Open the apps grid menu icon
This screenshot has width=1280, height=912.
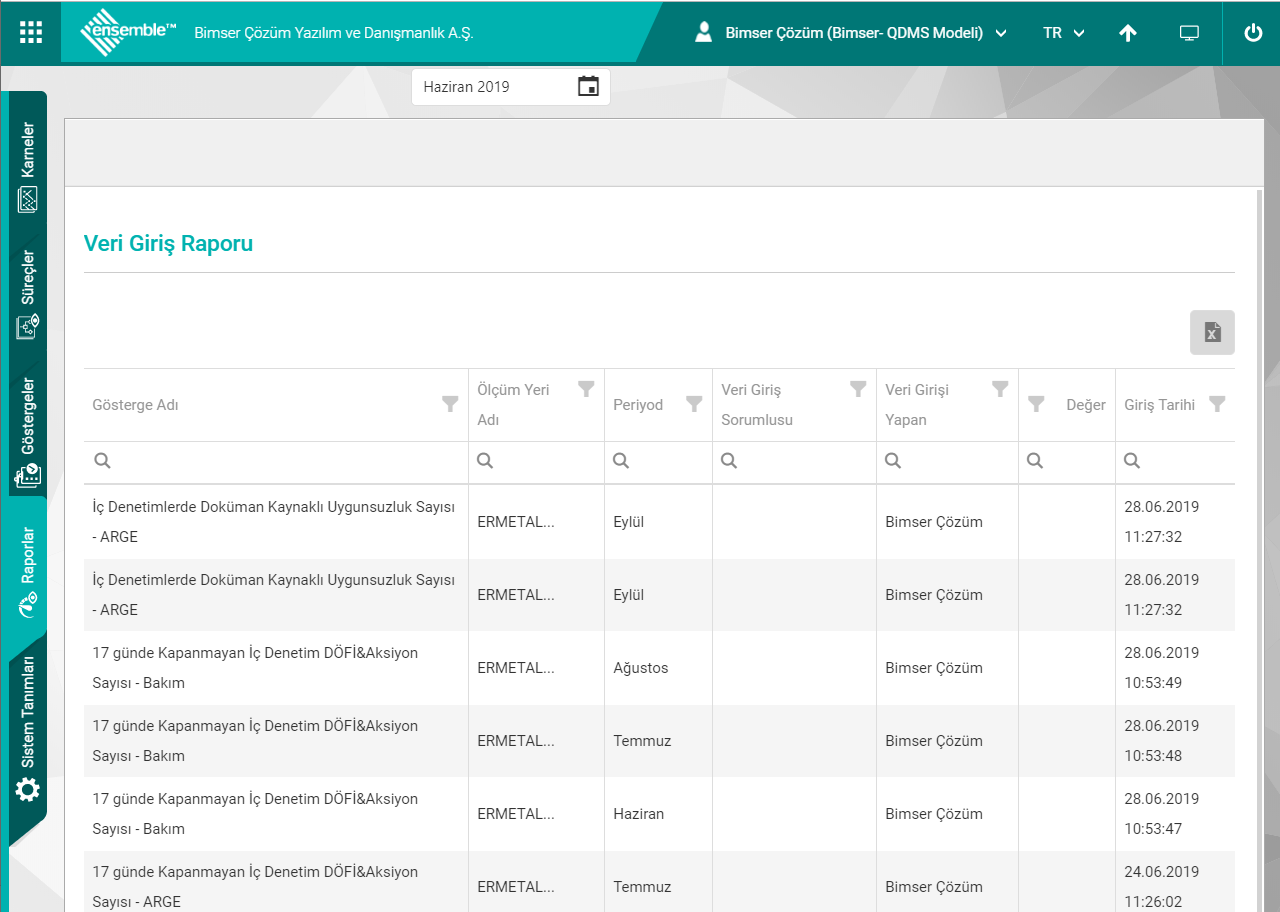pyautogui.click(x=31, y=32)
